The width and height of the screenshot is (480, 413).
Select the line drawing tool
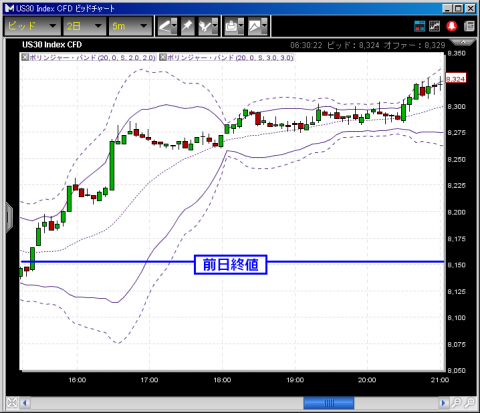pyautogui.click(x=164, y=26)
